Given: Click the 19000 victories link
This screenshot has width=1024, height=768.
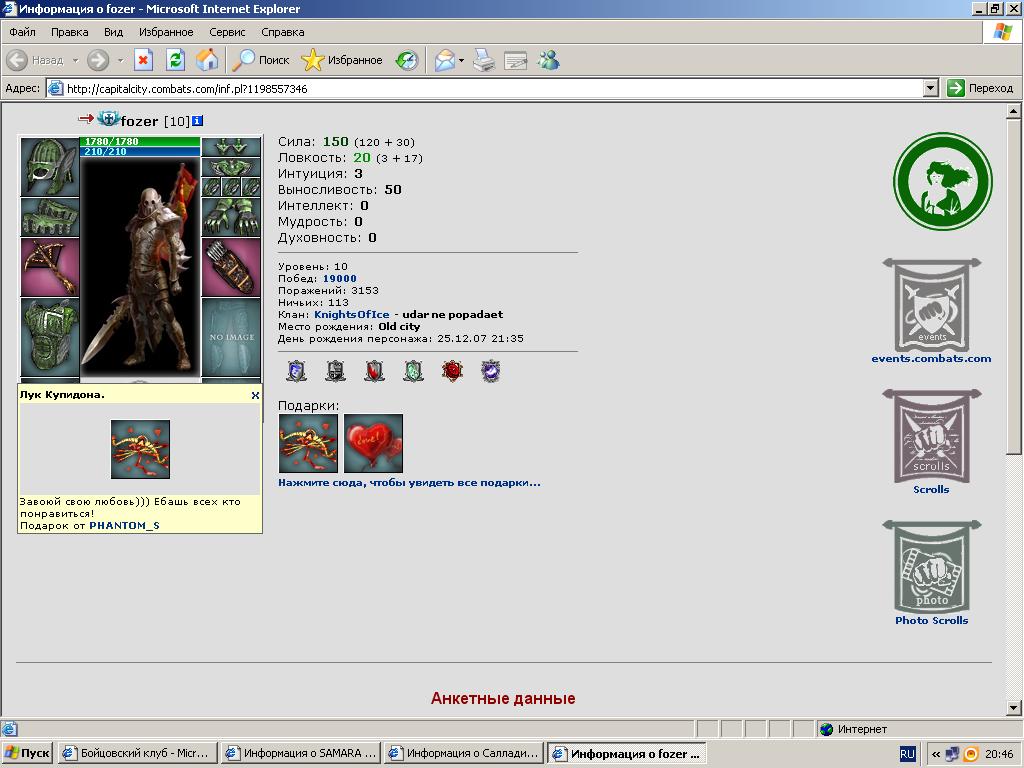Looking at the screenshot, I should 340,278.
